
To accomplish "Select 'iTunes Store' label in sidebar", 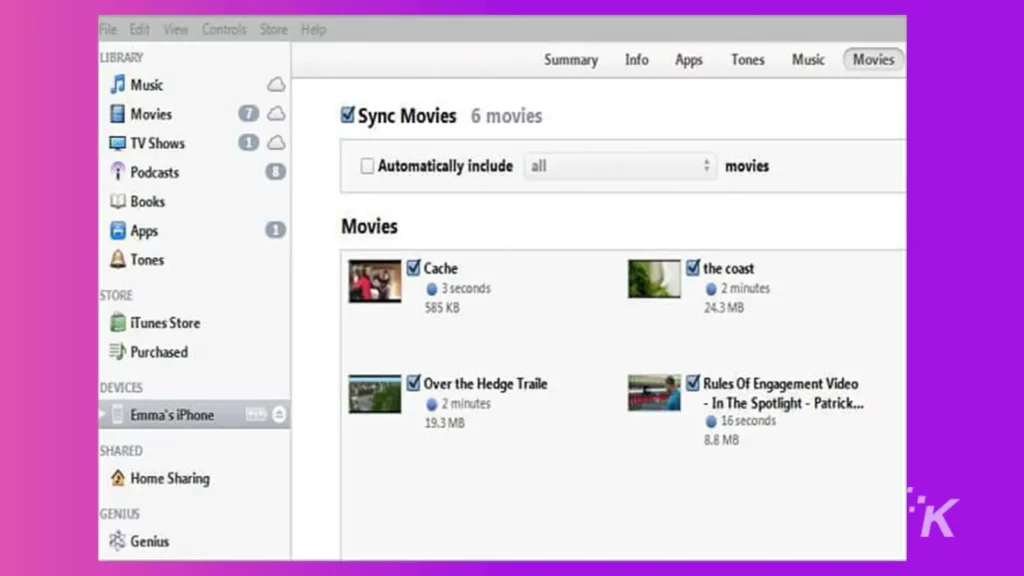I will pos(165,323).
